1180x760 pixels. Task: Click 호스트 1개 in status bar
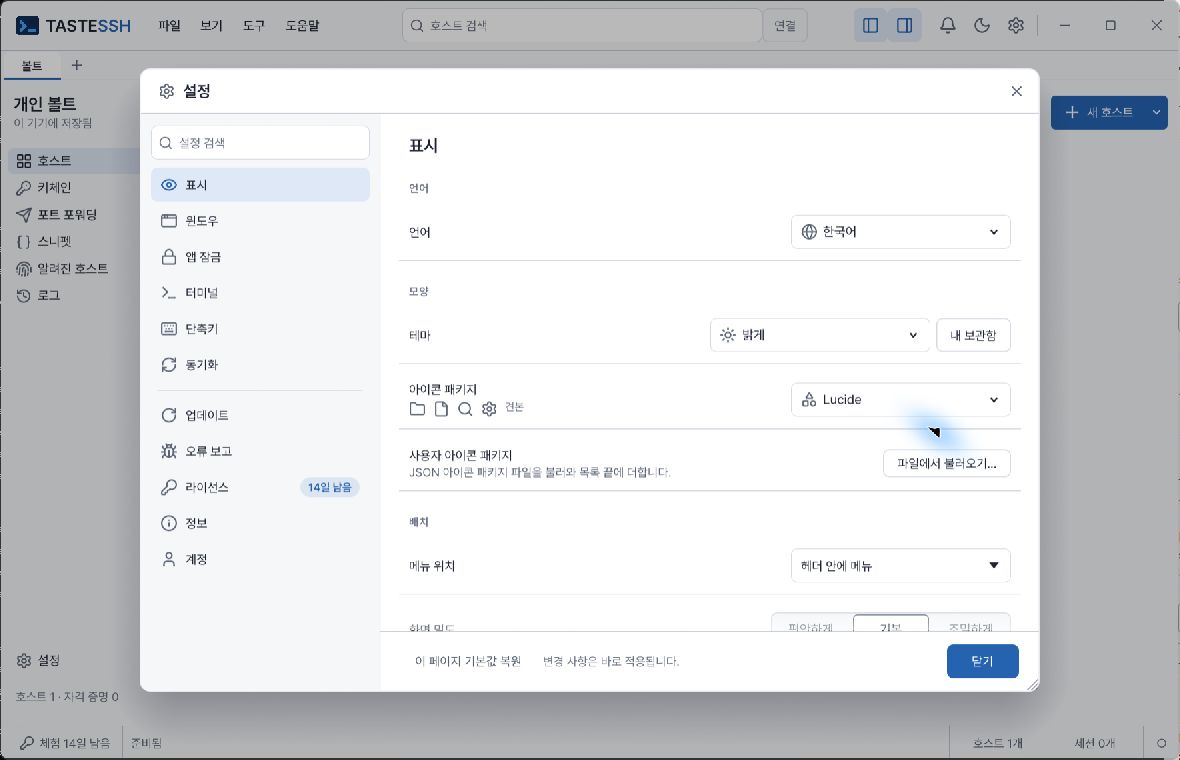[997, 743]
